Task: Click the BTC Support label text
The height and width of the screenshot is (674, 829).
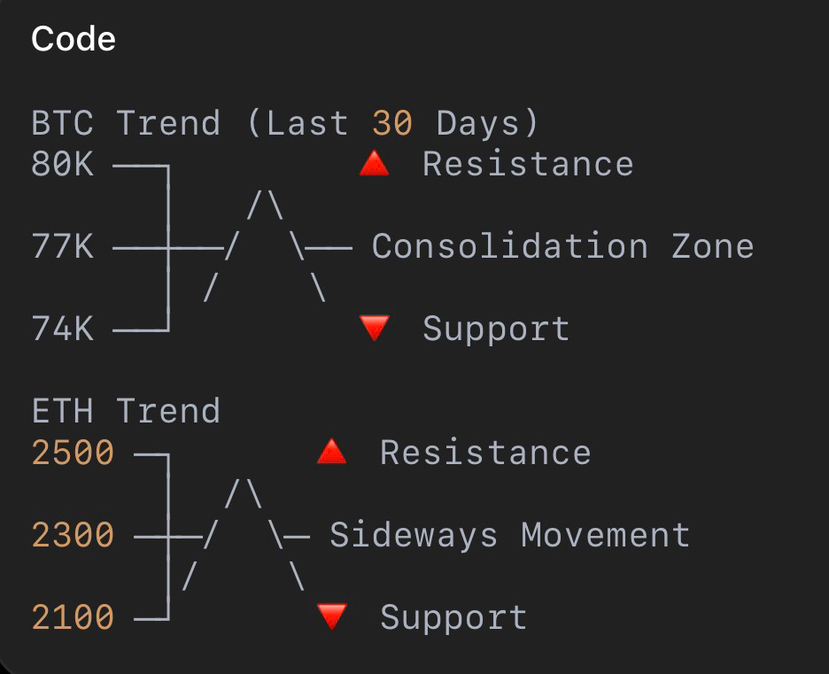Action: tap(496, 329)
